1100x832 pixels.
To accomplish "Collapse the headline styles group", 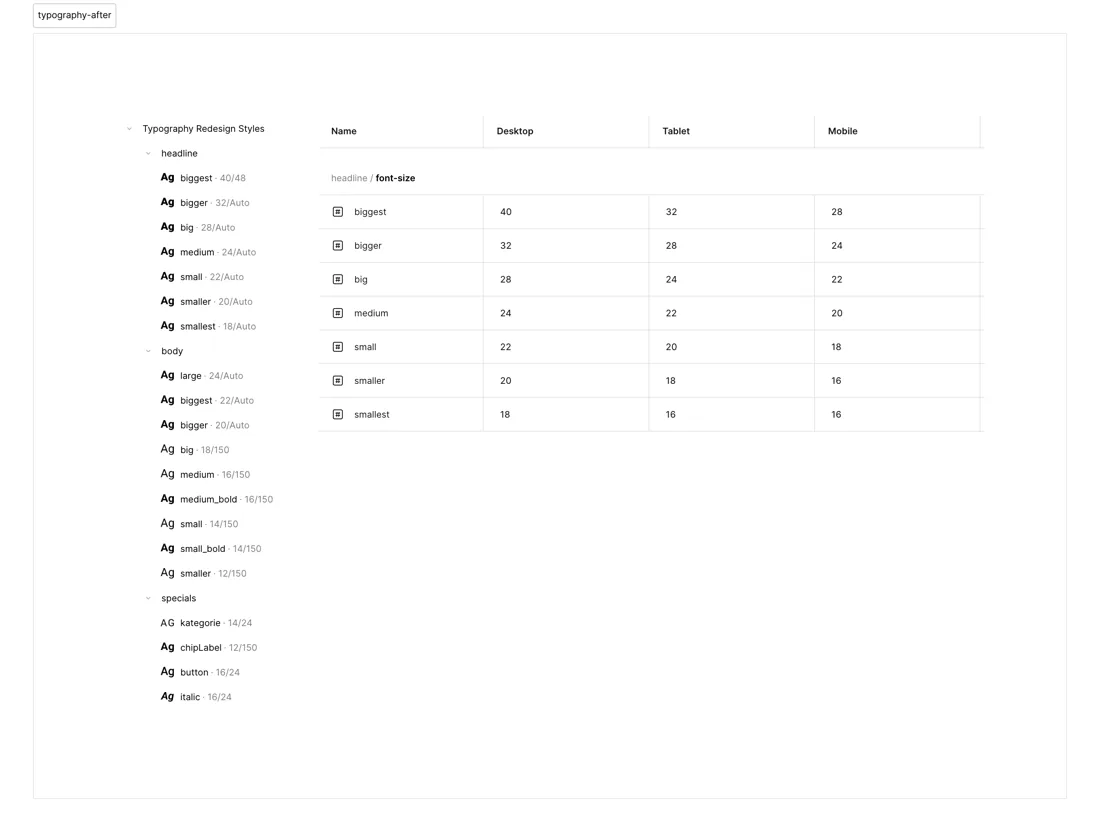I will point(148,154).
